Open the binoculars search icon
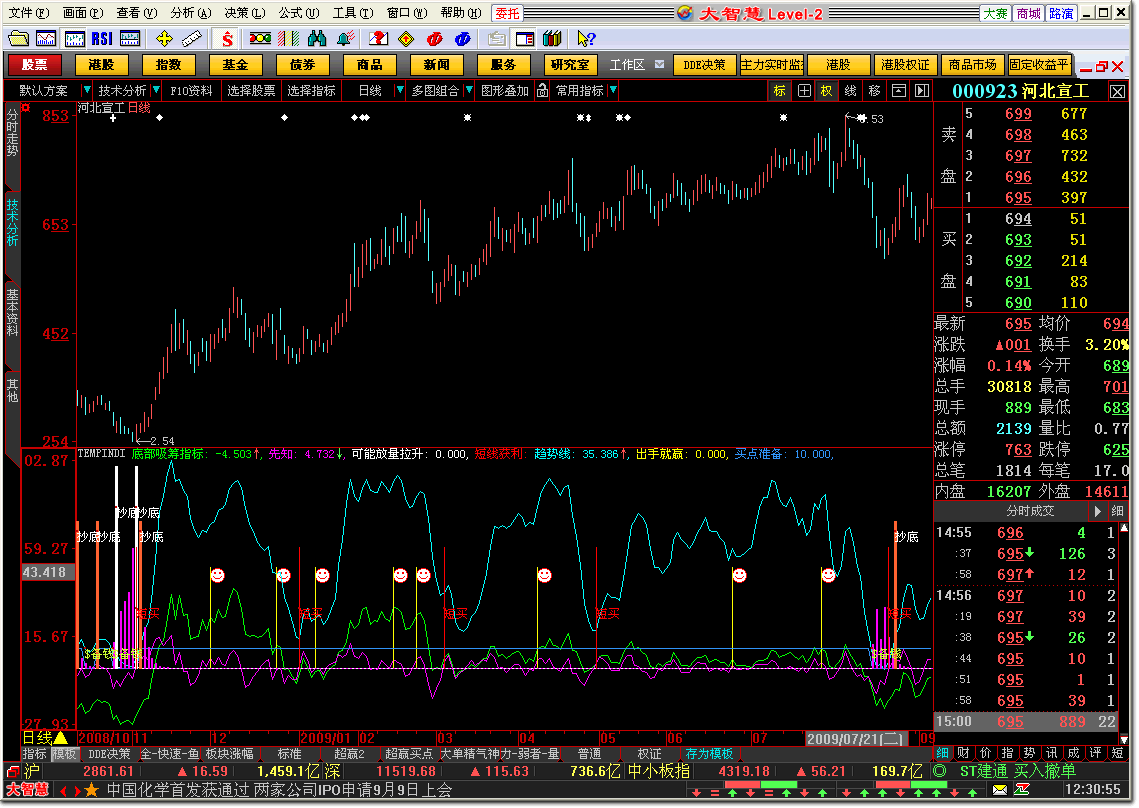This screenshot has width=1139, height=808. (x=317, y=39)
